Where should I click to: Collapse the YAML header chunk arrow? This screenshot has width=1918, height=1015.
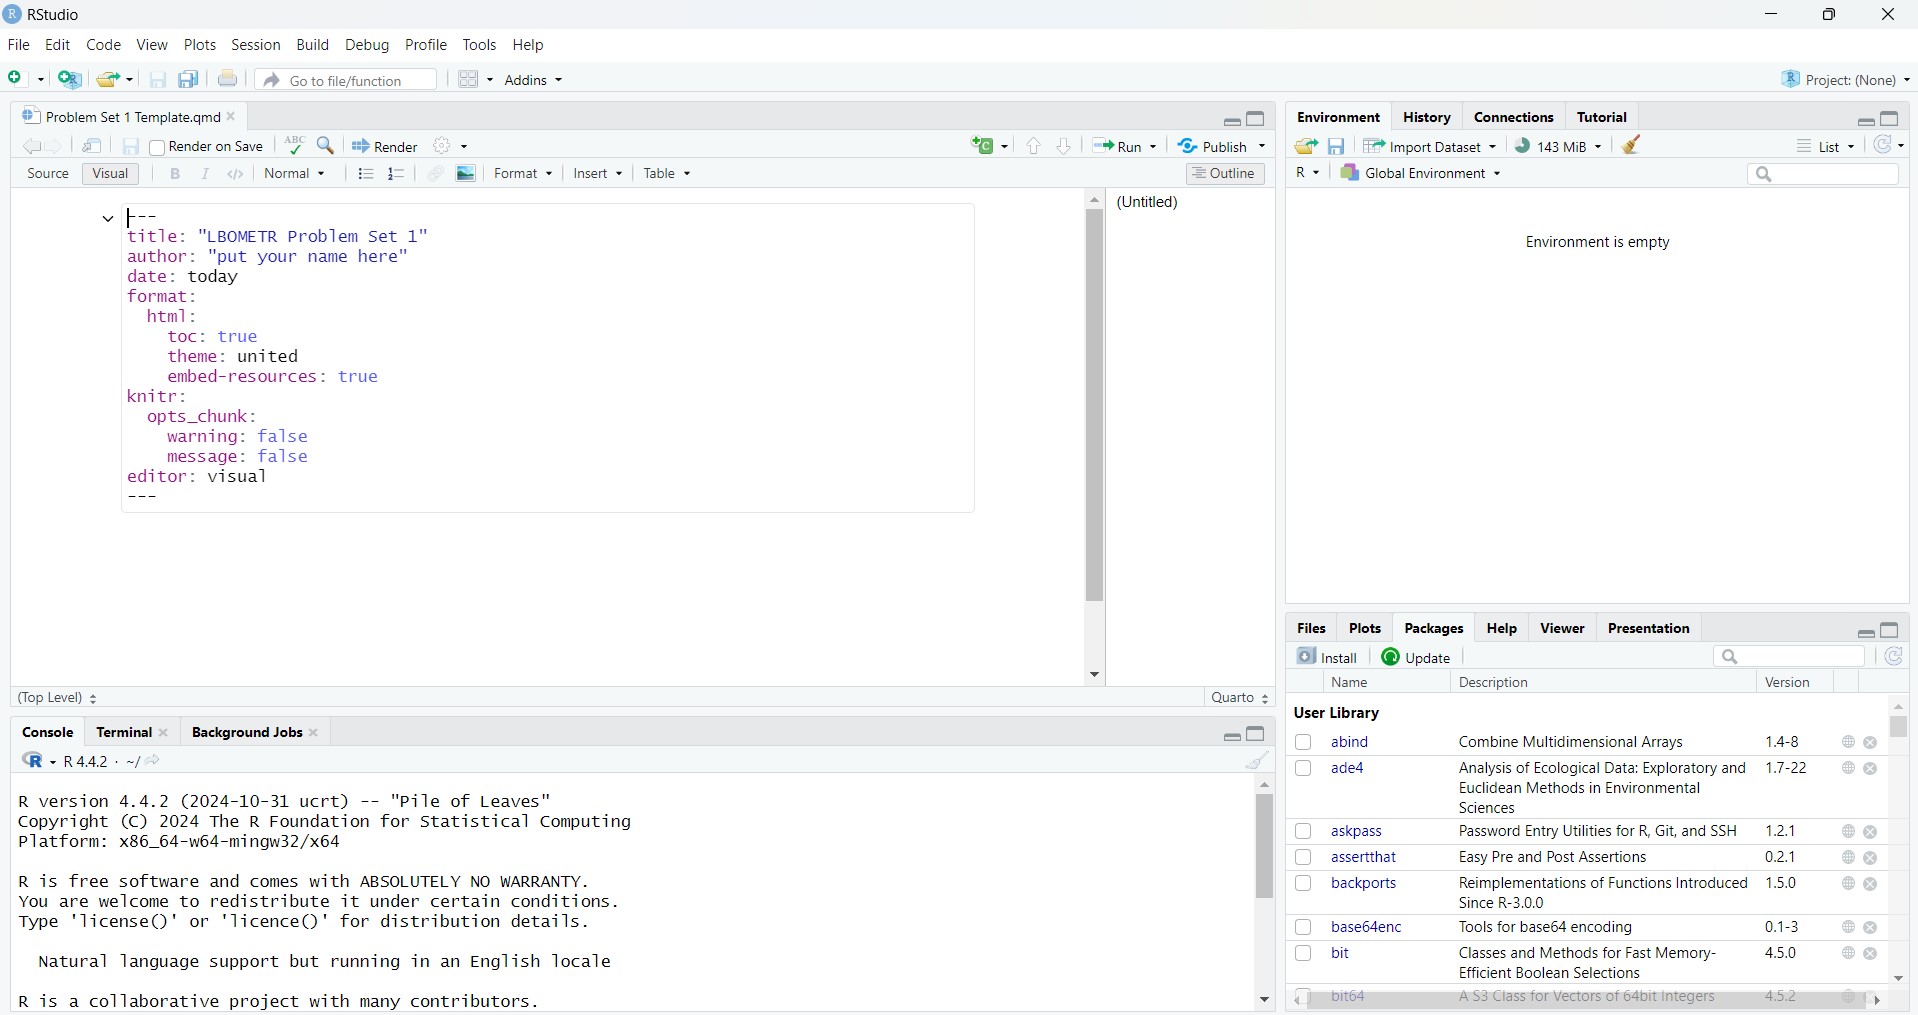pos(108,219)
